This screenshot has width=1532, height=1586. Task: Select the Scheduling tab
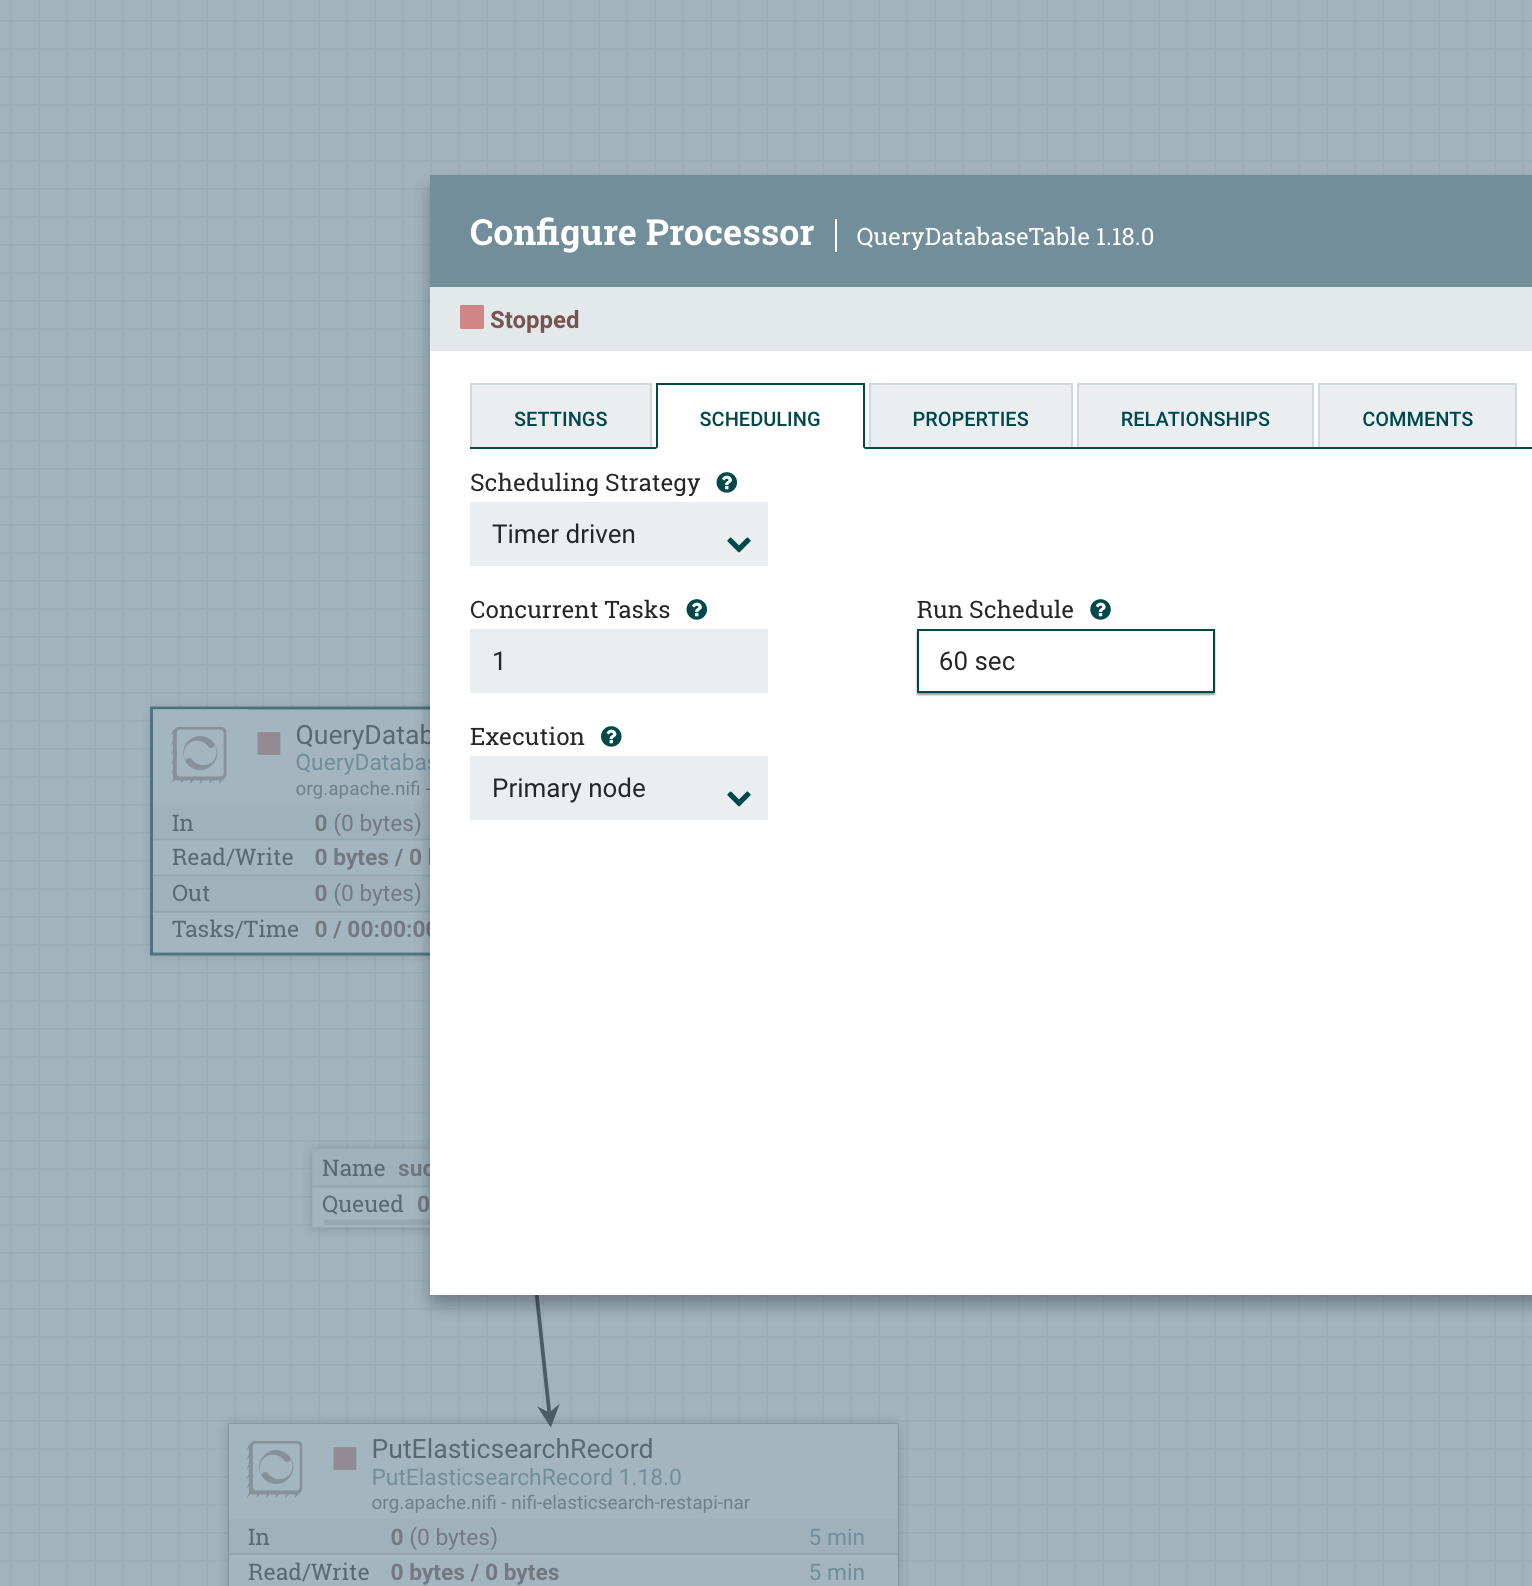[760, 417]
